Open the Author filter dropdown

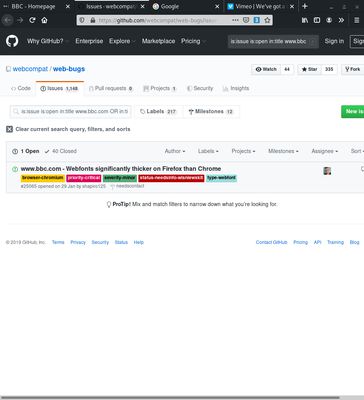[175, 151]
